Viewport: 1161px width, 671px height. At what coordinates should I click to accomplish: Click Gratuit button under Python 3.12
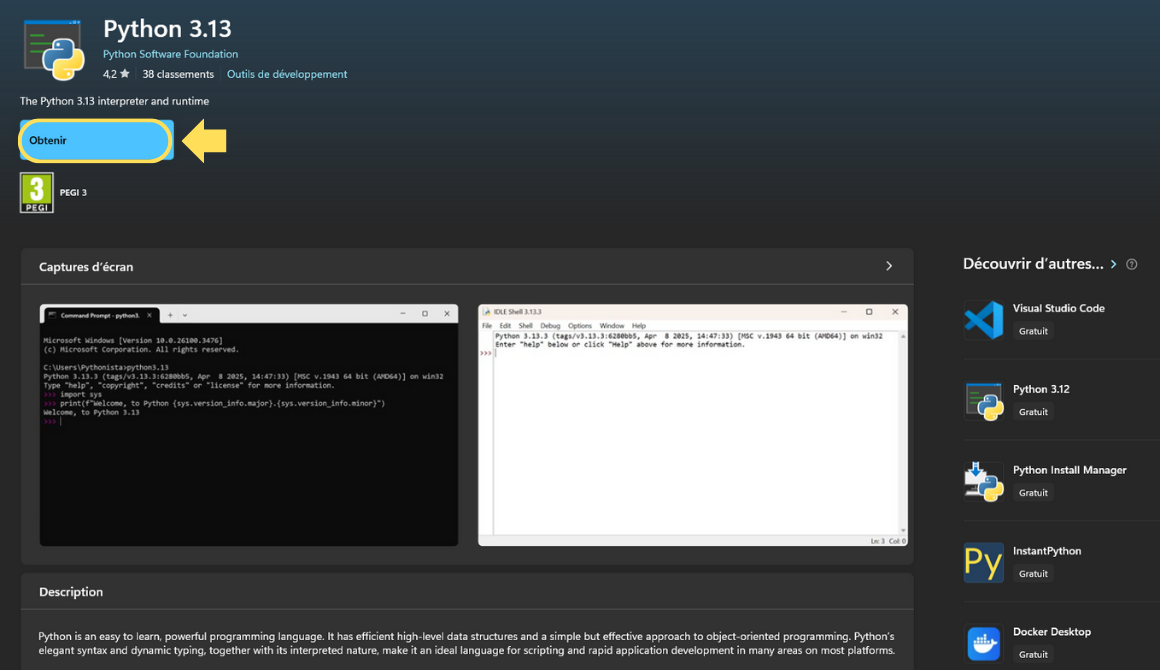(x=1033, y=412)
